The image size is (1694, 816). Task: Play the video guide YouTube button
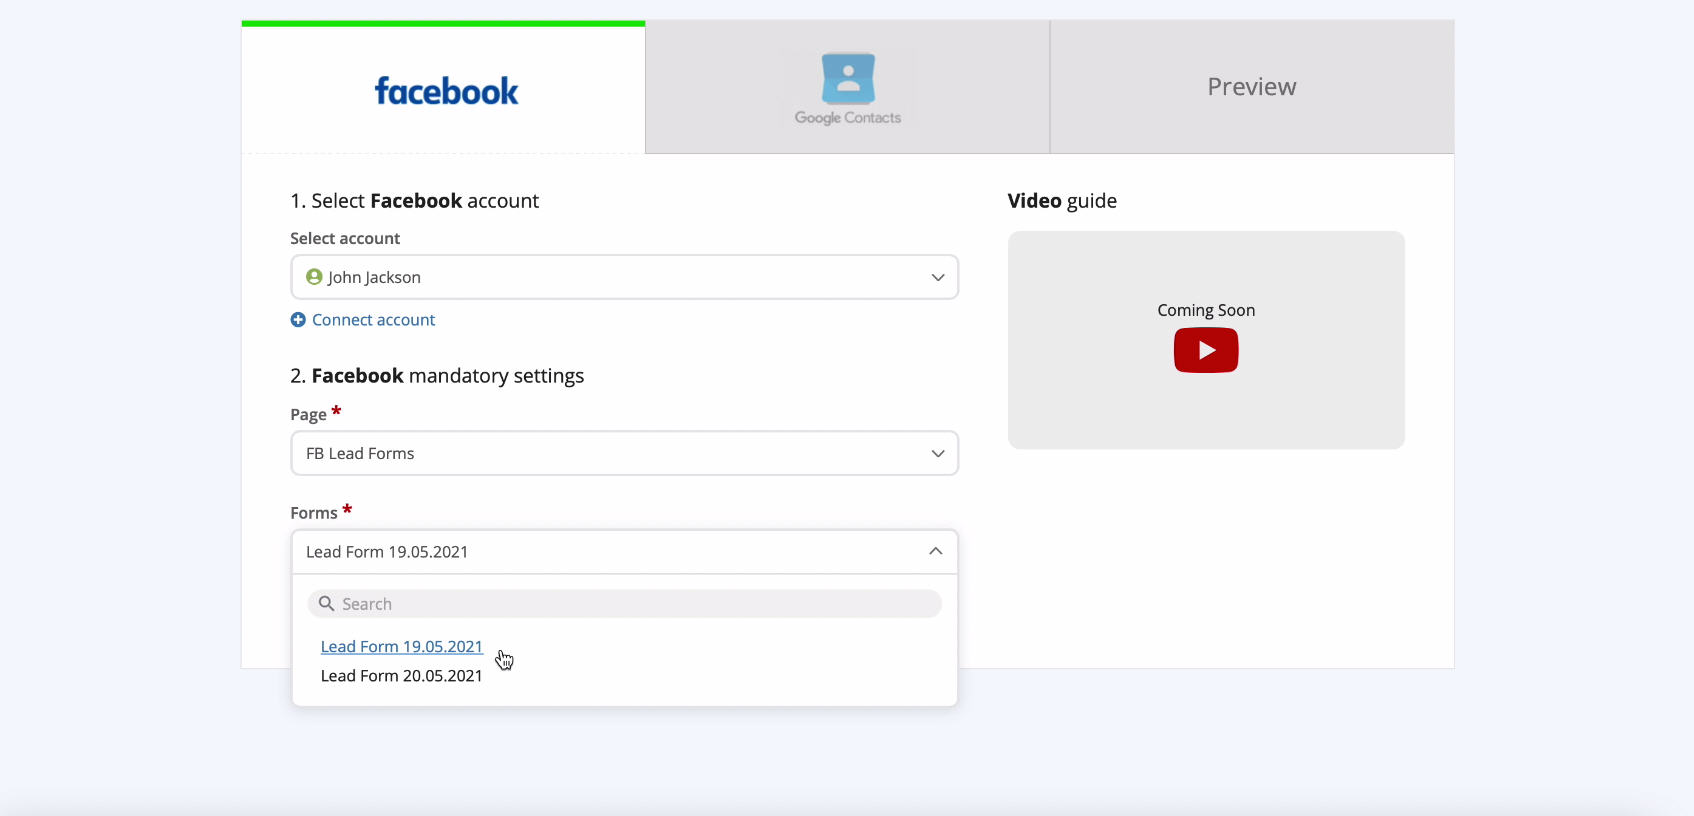tap(1206, 350)
